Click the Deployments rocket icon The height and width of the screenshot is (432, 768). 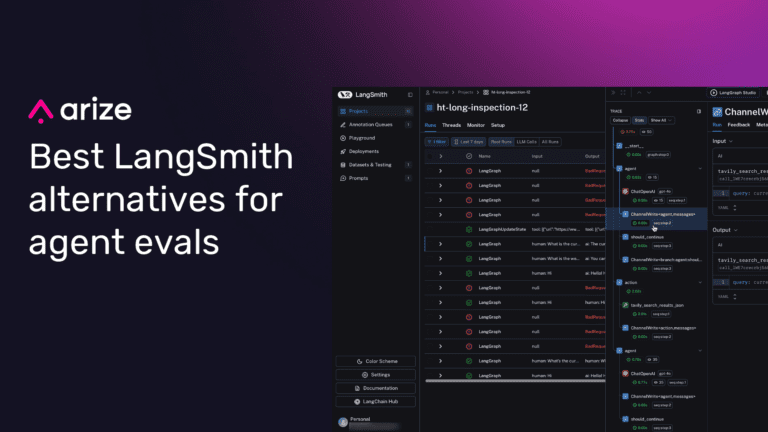(x=343, y=151)
